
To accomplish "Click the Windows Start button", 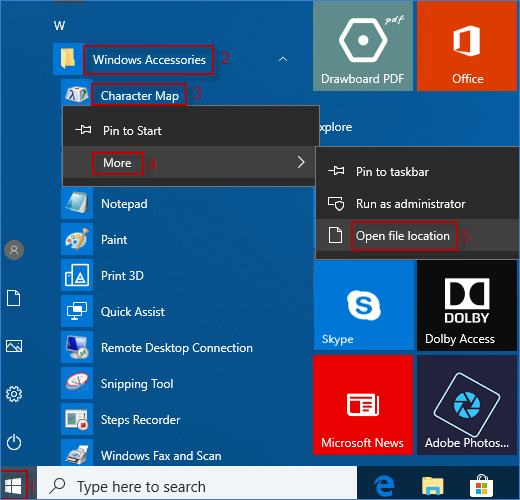I will click(x=13, y=485).
